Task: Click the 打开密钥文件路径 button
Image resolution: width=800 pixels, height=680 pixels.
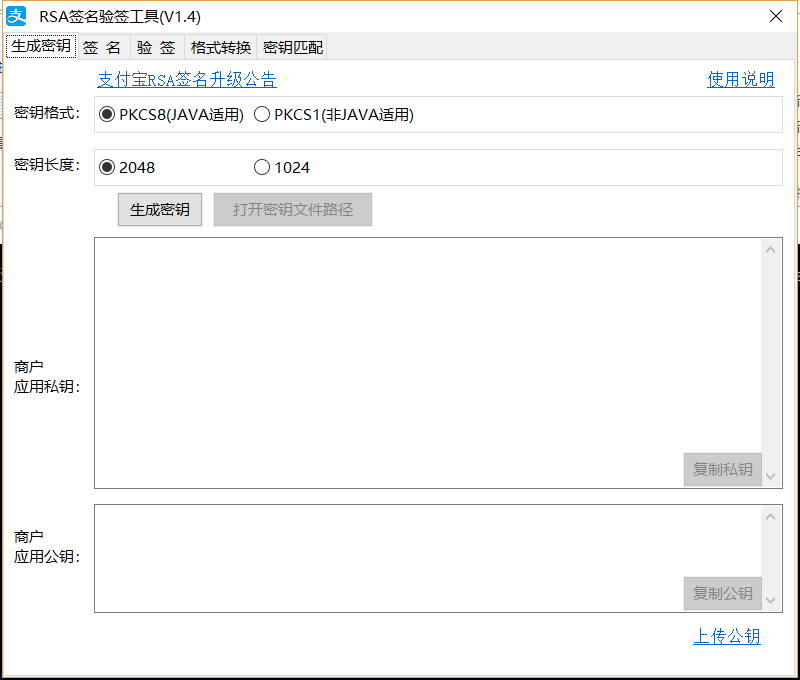Action: [x=292, y=209]
